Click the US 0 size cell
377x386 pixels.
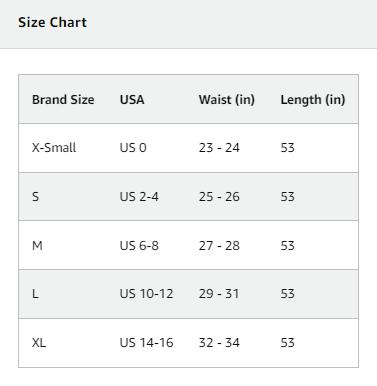[133, 148]
